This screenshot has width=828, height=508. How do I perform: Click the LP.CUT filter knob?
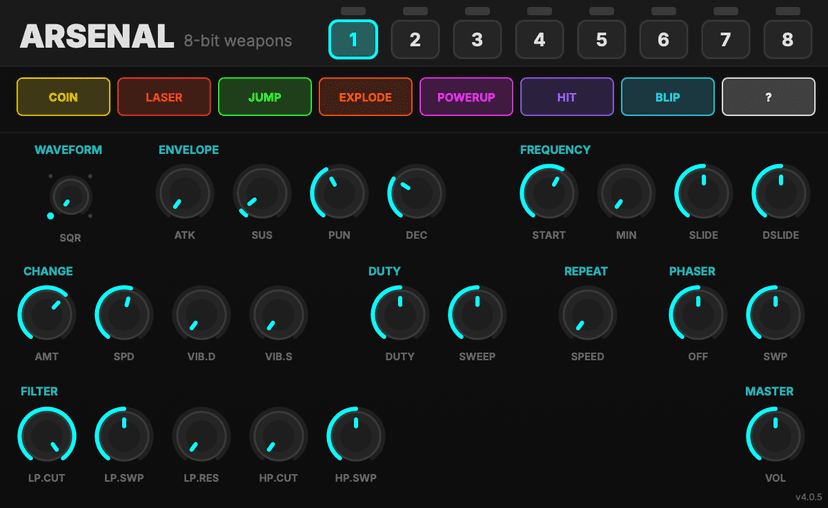point(47,436)
